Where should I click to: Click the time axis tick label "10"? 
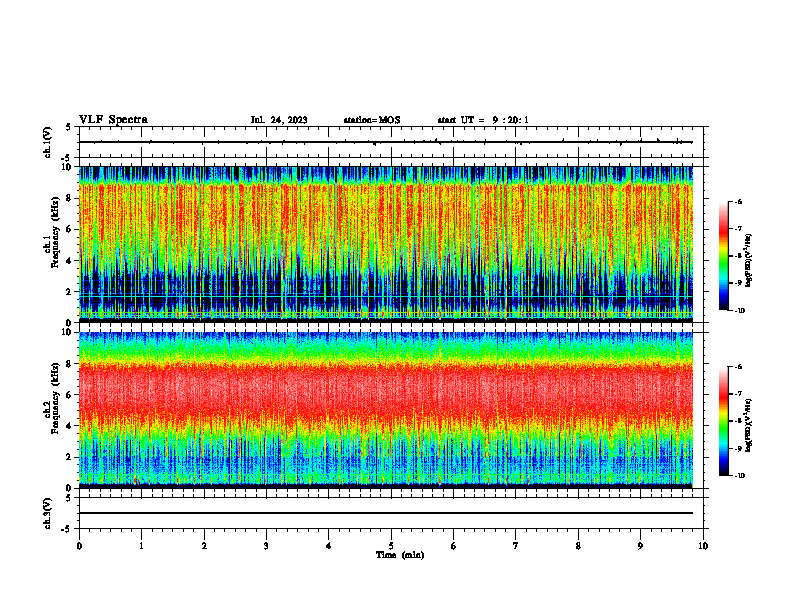(x=703, y=546)
